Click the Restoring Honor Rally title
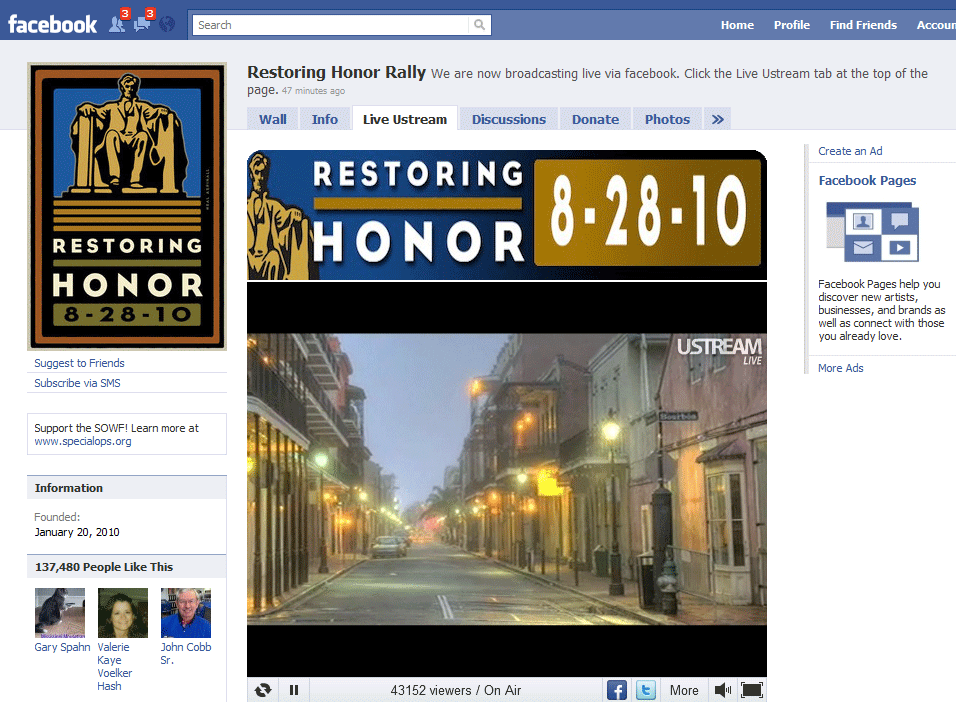Screen dimensions: 956x702 coord(336,72)
